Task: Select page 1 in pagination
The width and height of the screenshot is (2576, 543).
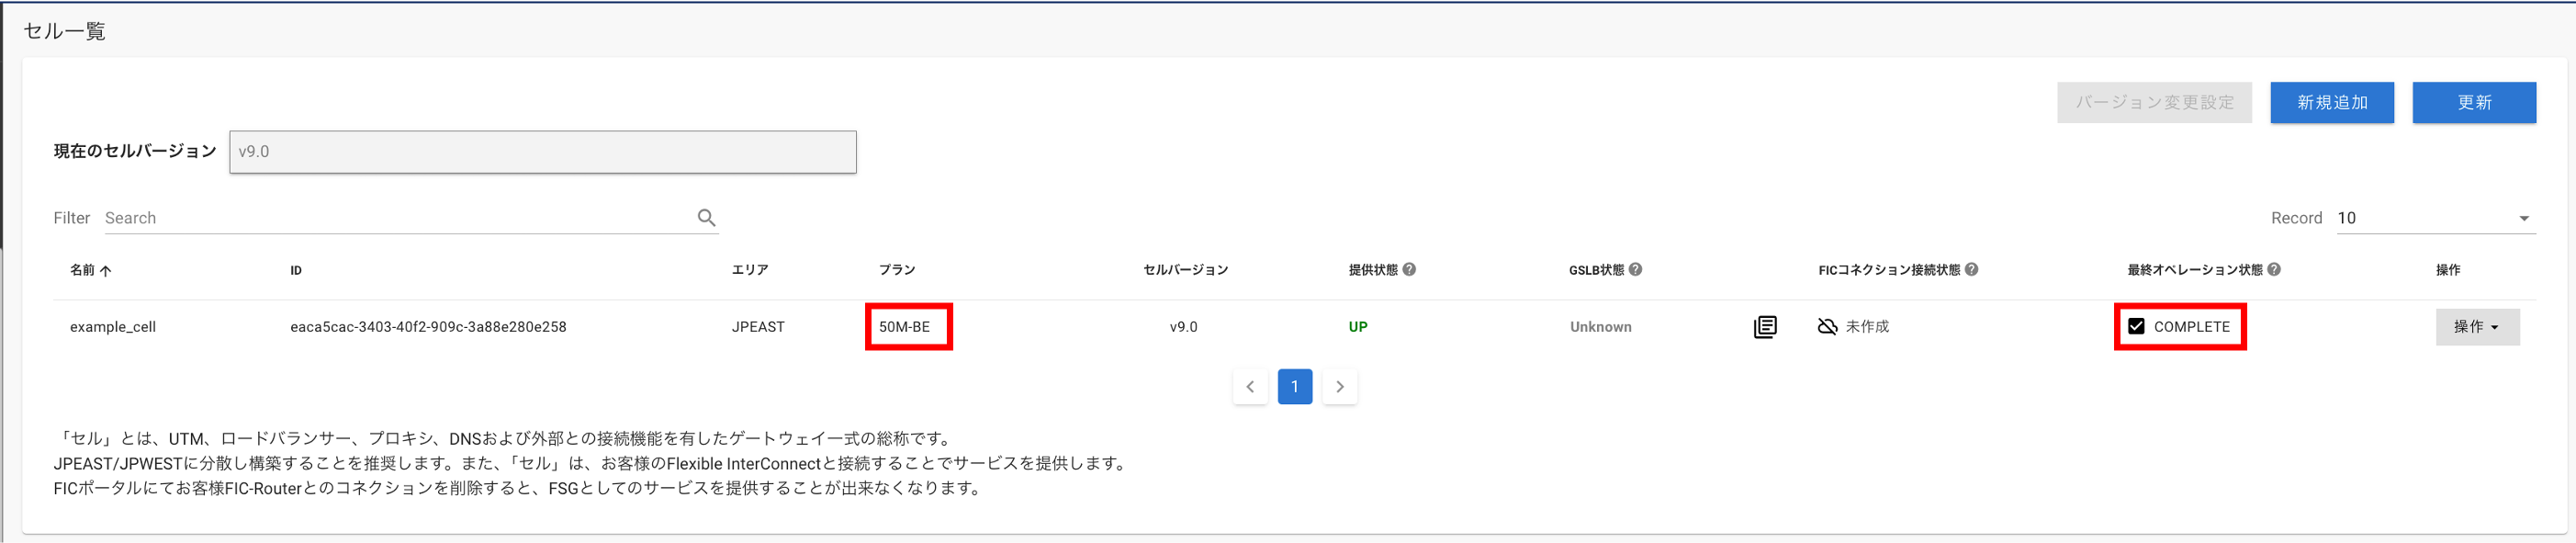Action: 1295,387
